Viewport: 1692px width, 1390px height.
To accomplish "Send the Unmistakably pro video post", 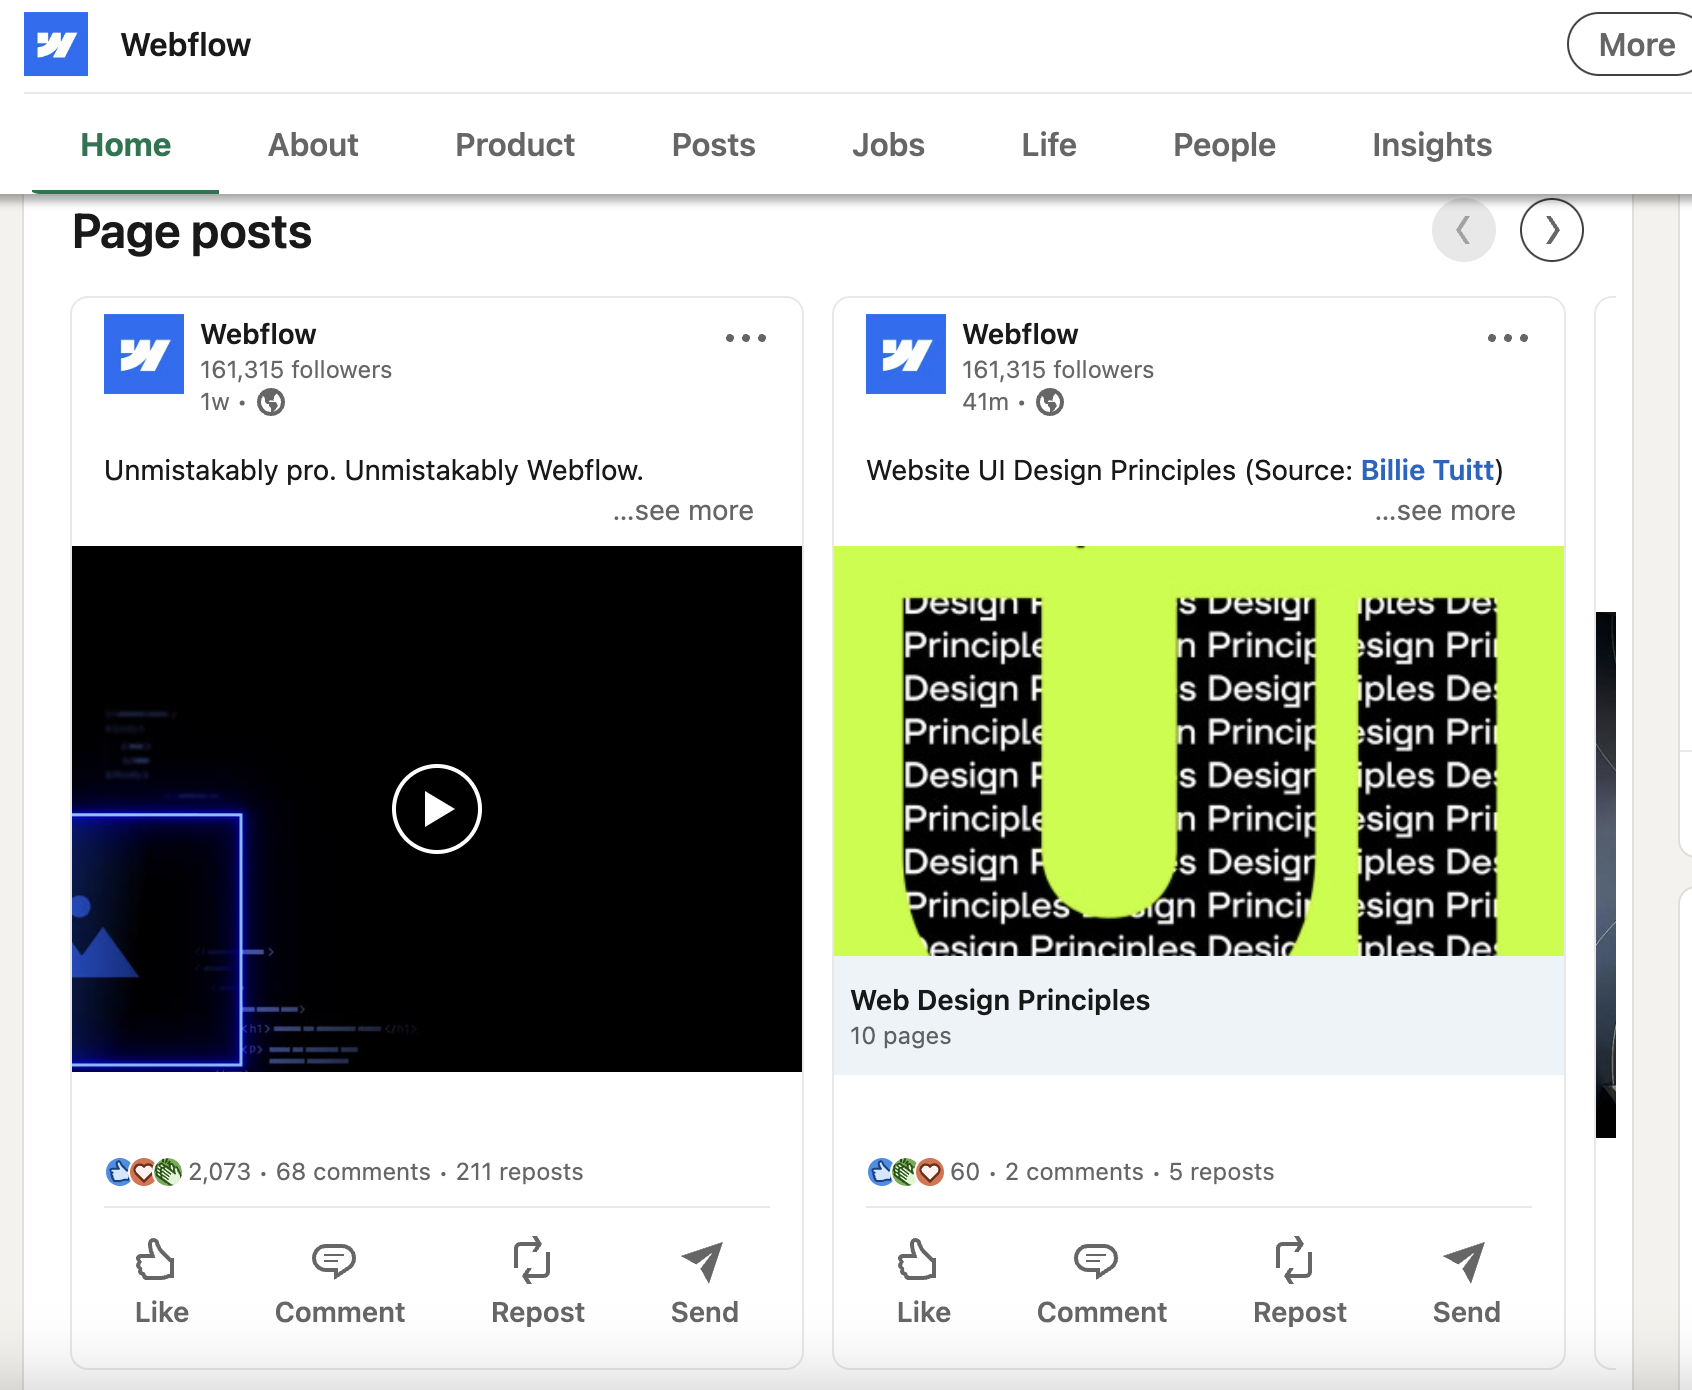I will 705,1282.
